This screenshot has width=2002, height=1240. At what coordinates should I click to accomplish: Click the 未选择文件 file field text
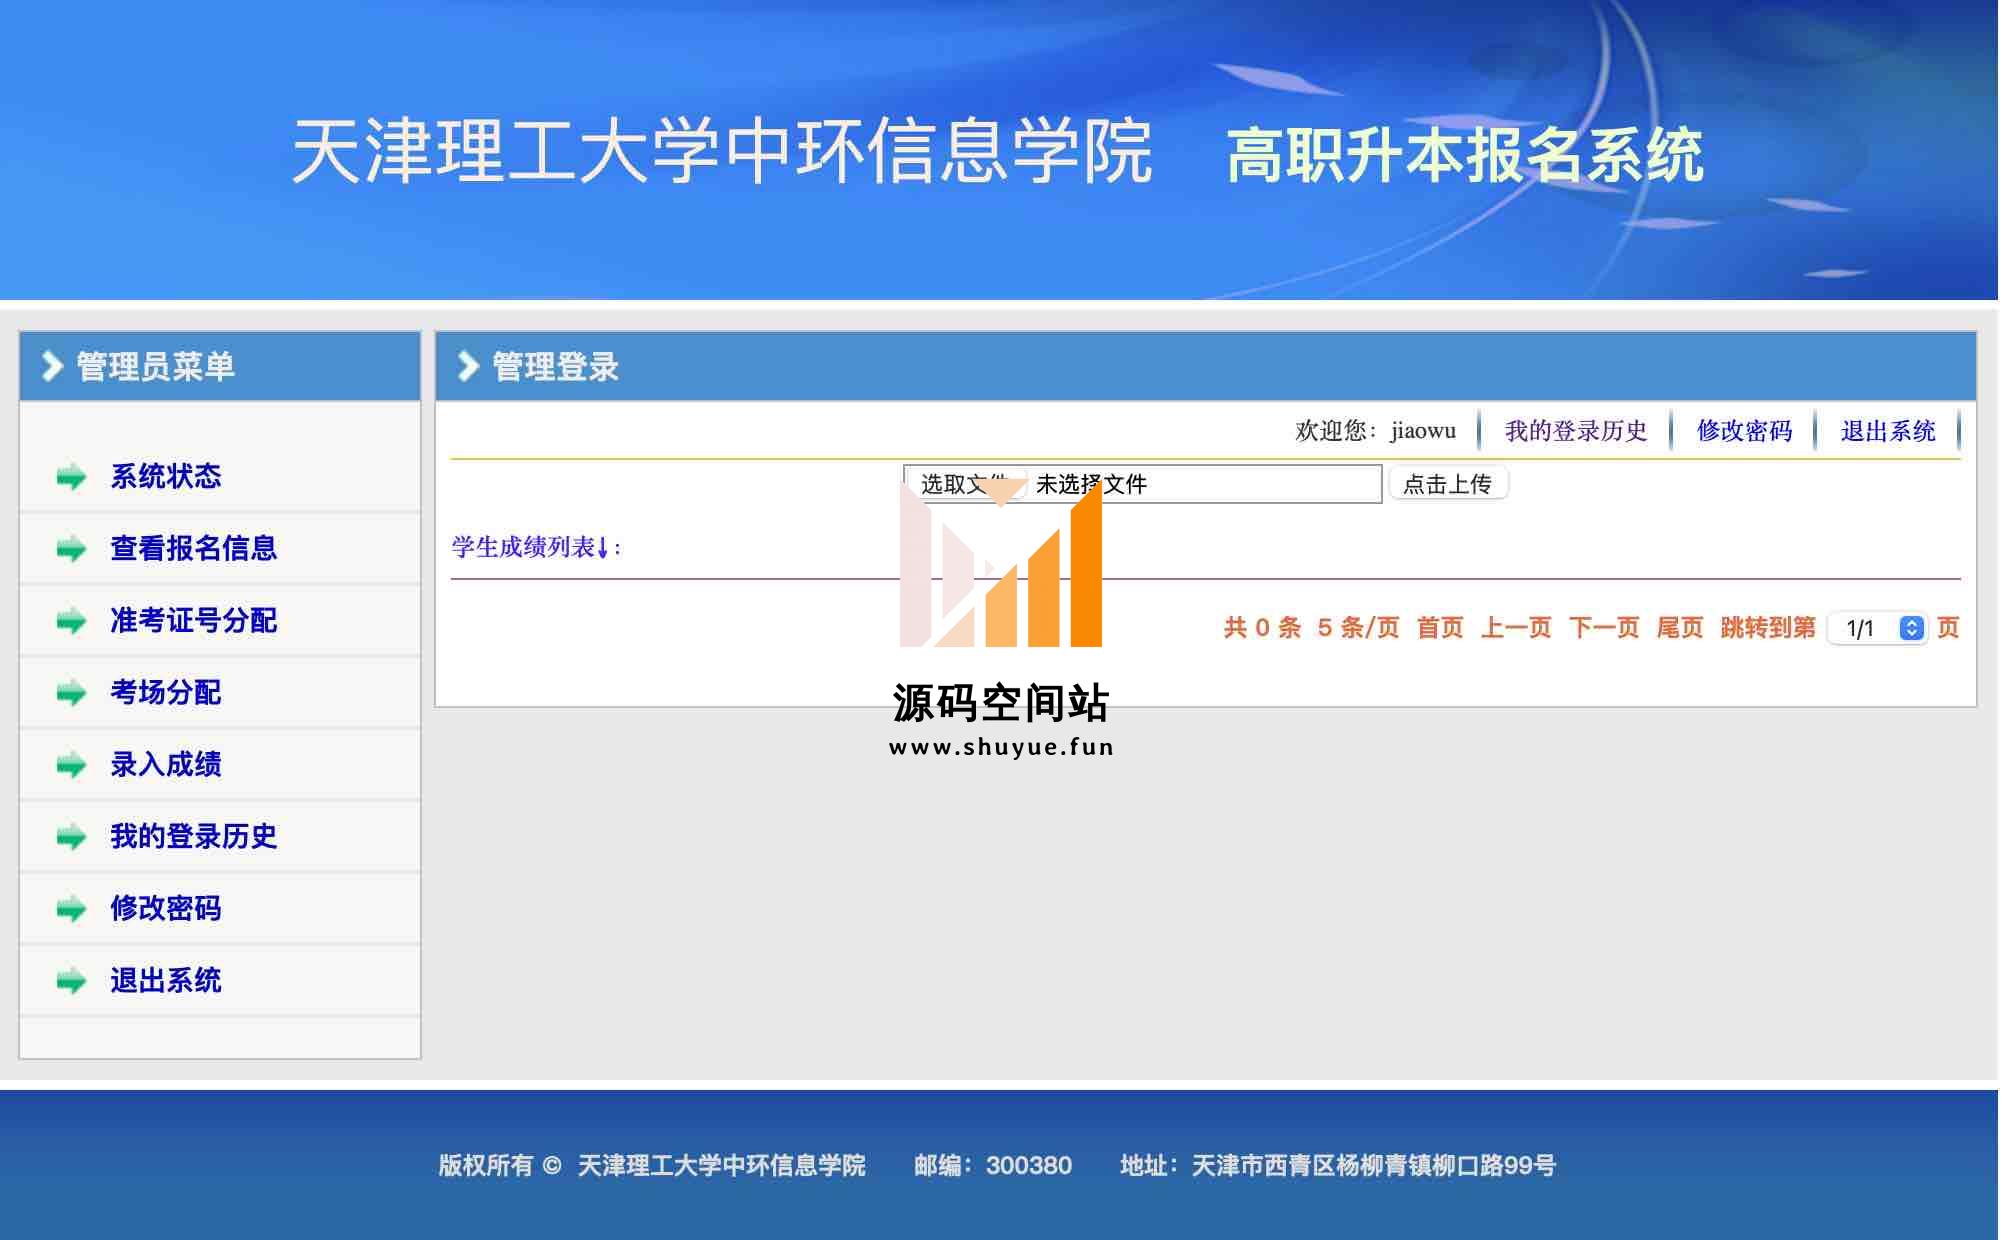tap(1091, 484)
